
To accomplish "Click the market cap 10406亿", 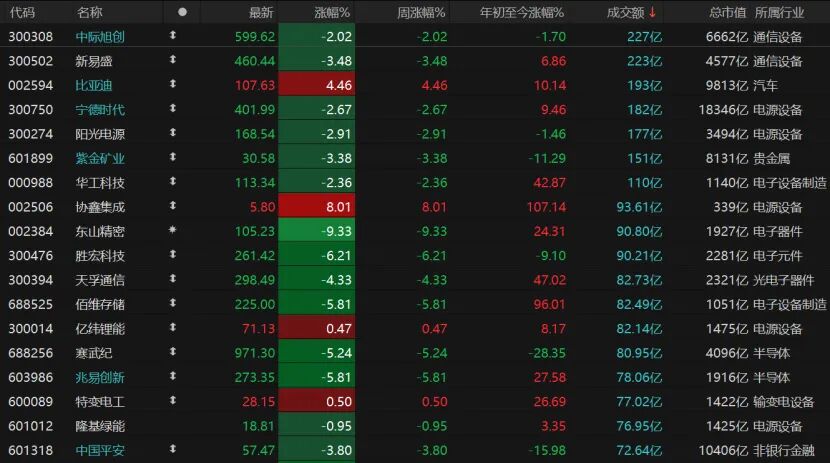I will (x=723, y=450).
